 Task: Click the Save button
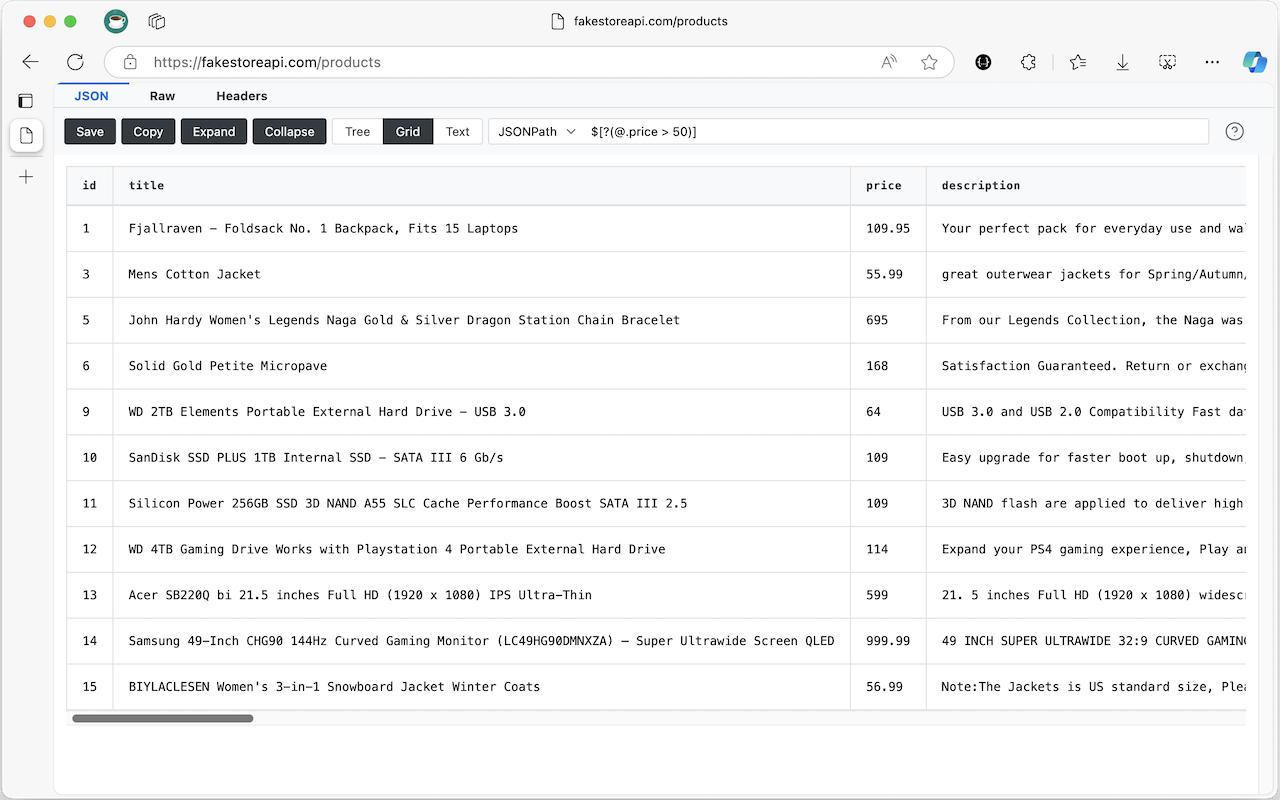[90, 131]
